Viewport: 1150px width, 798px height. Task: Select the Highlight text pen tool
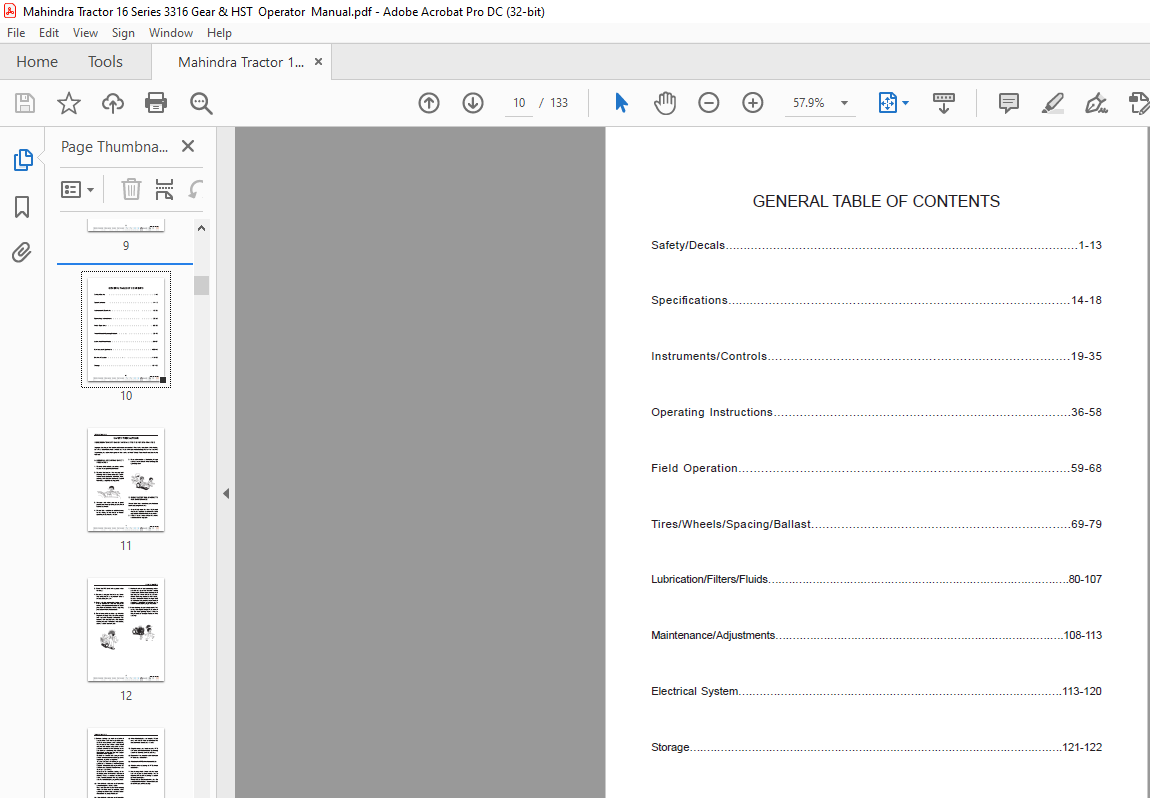click(1052, 103)
